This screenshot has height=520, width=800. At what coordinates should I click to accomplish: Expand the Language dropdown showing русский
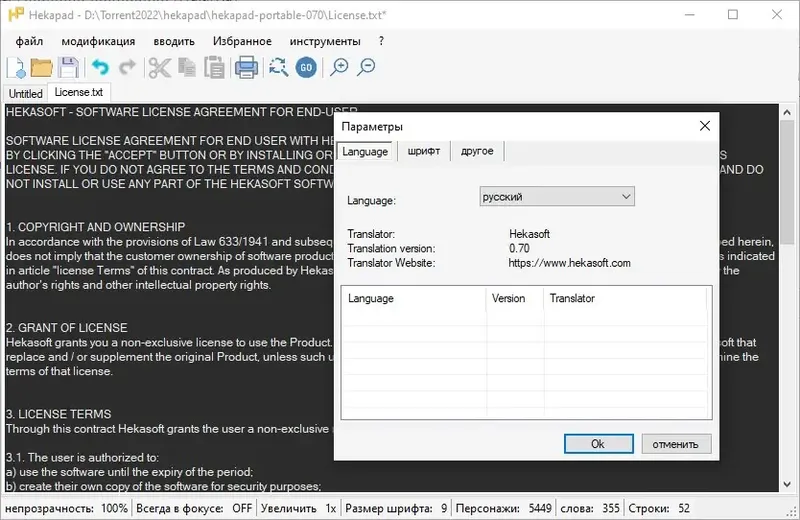pyautogui.click(x=557, y=196)
